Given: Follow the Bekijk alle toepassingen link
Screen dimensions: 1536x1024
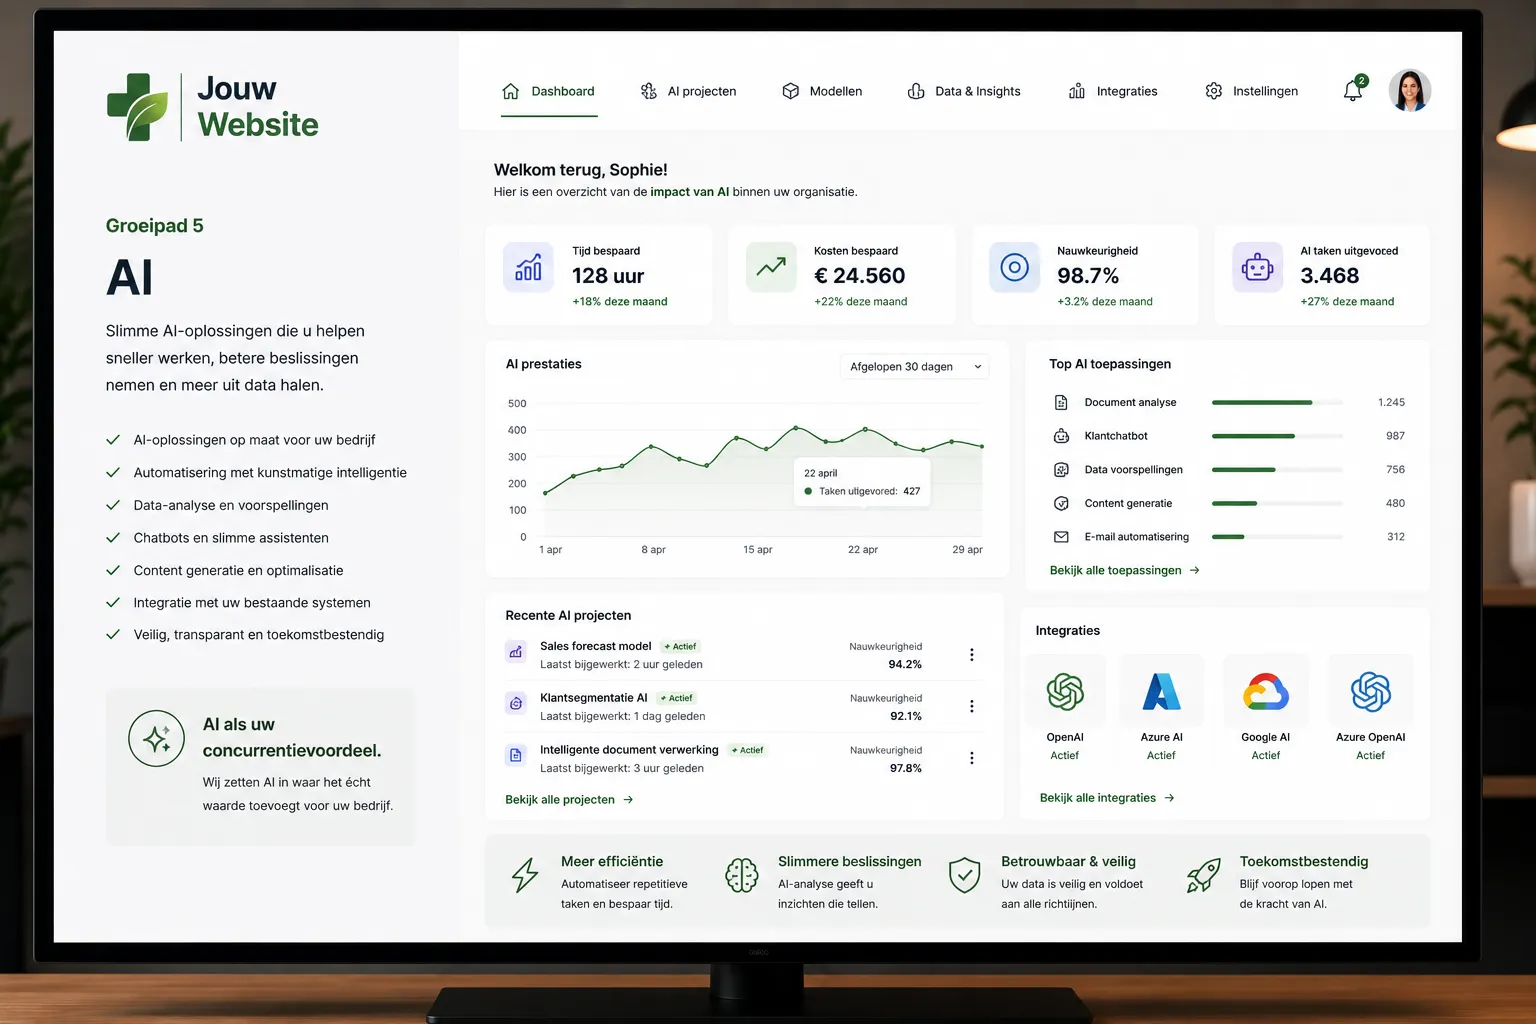Looking at the screenshot, I should (1125, 570).
